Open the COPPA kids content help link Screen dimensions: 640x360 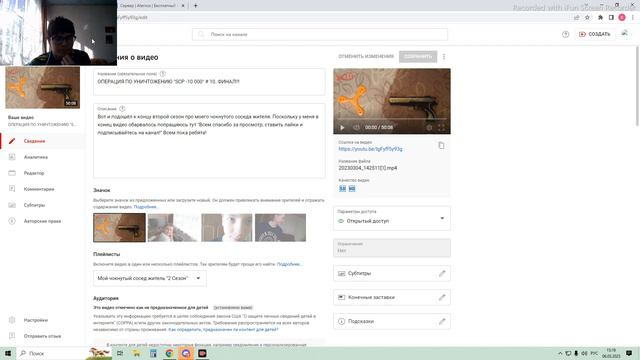tap(223, 329)
